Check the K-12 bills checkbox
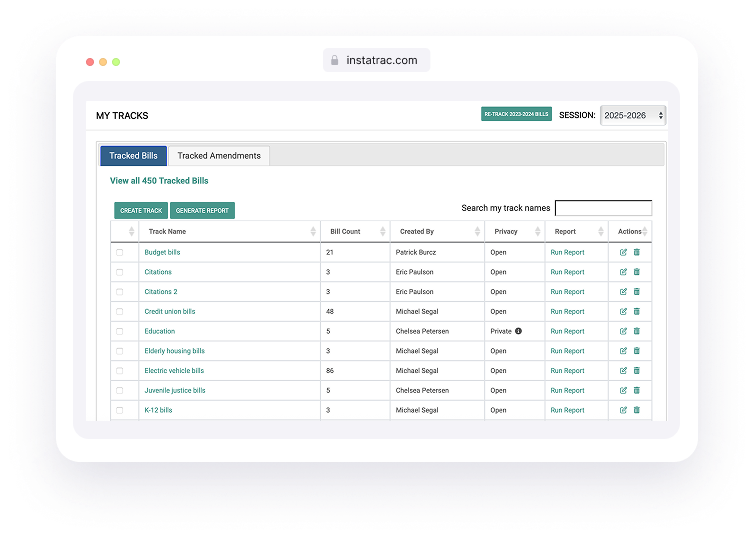 (x=120, y=410)
